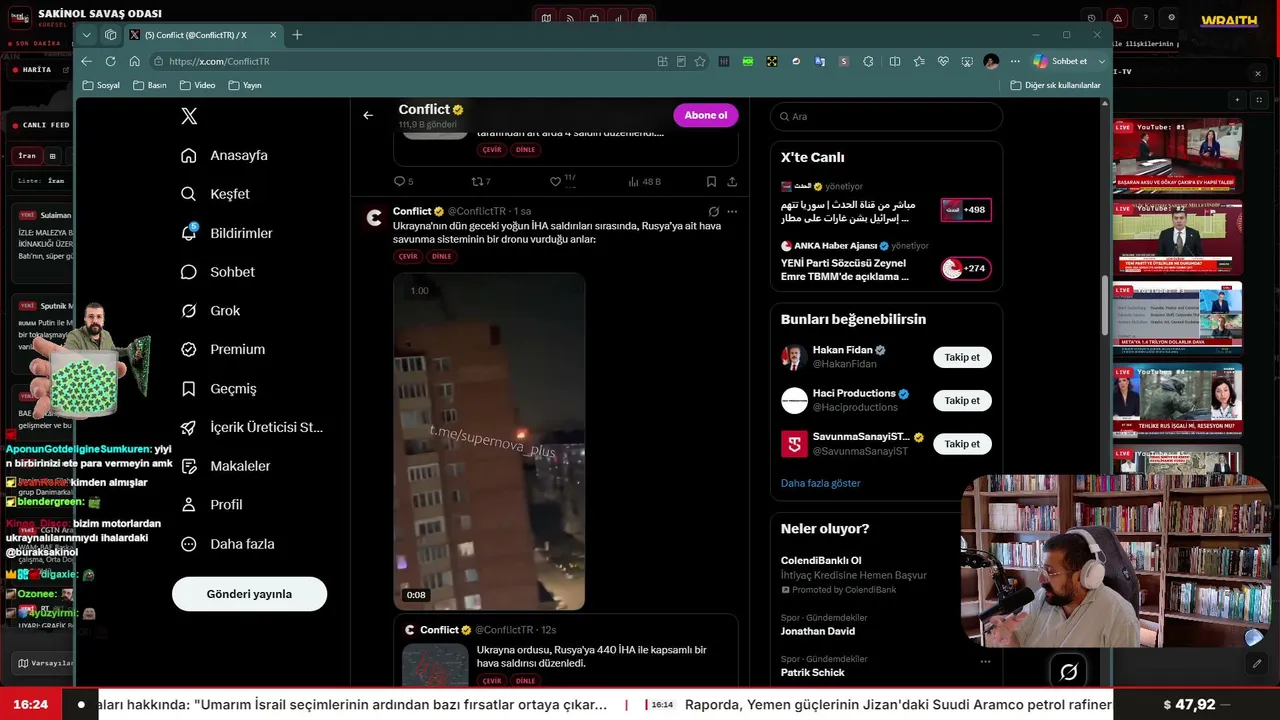
Task: Open Diğer sık kullanılanlar folder
Action: tap(1055, 85)
